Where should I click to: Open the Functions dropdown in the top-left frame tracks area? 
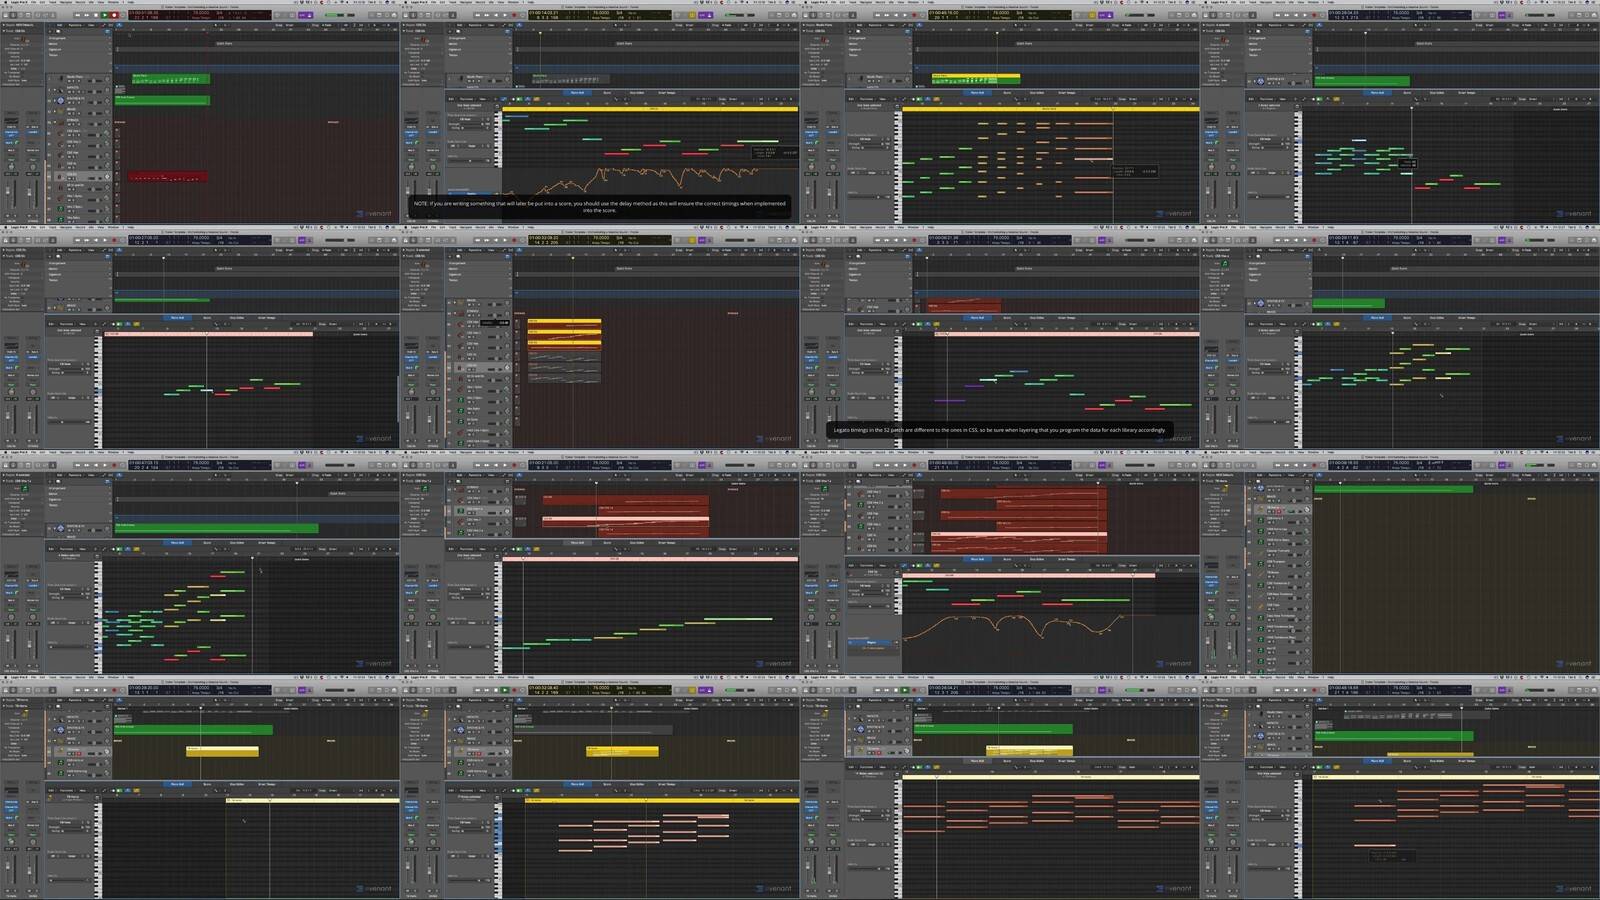click(x=75, y=25)
